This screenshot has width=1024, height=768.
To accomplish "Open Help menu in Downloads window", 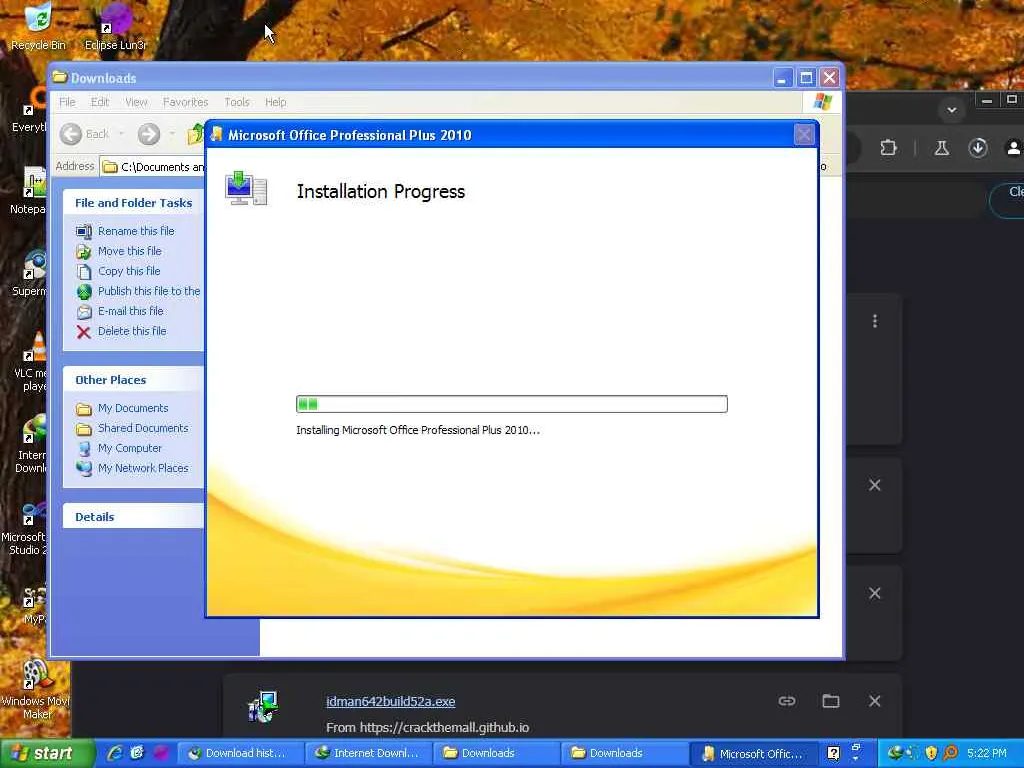I will coord(276,102).
